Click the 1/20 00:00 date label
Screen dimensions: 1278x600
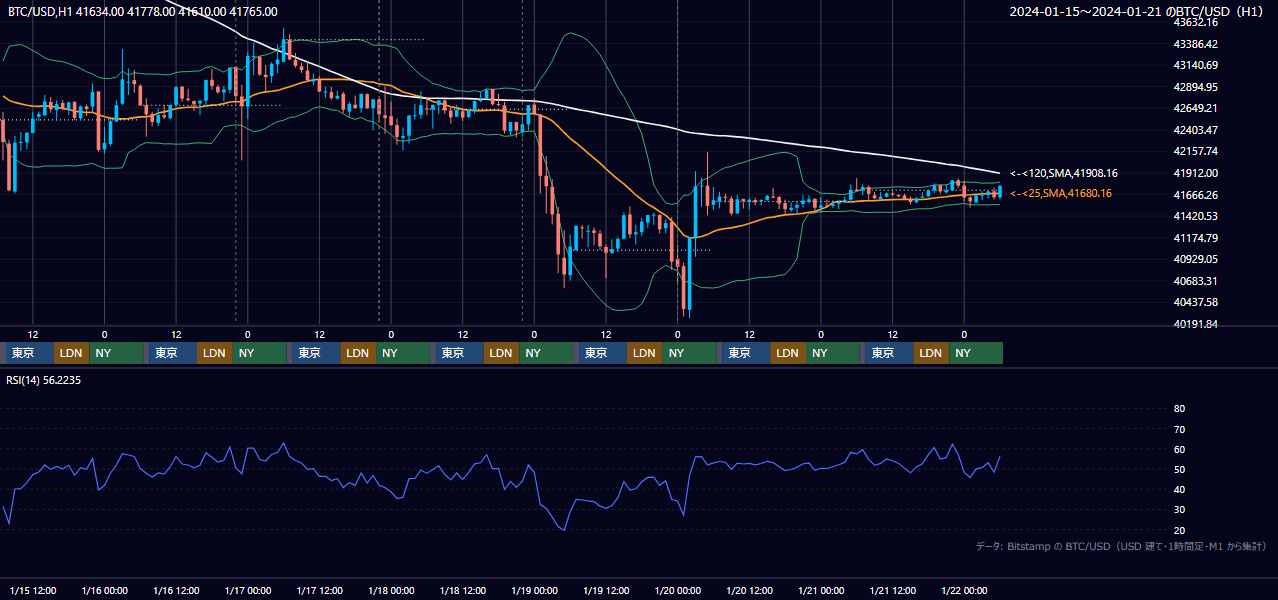[678, 589]
